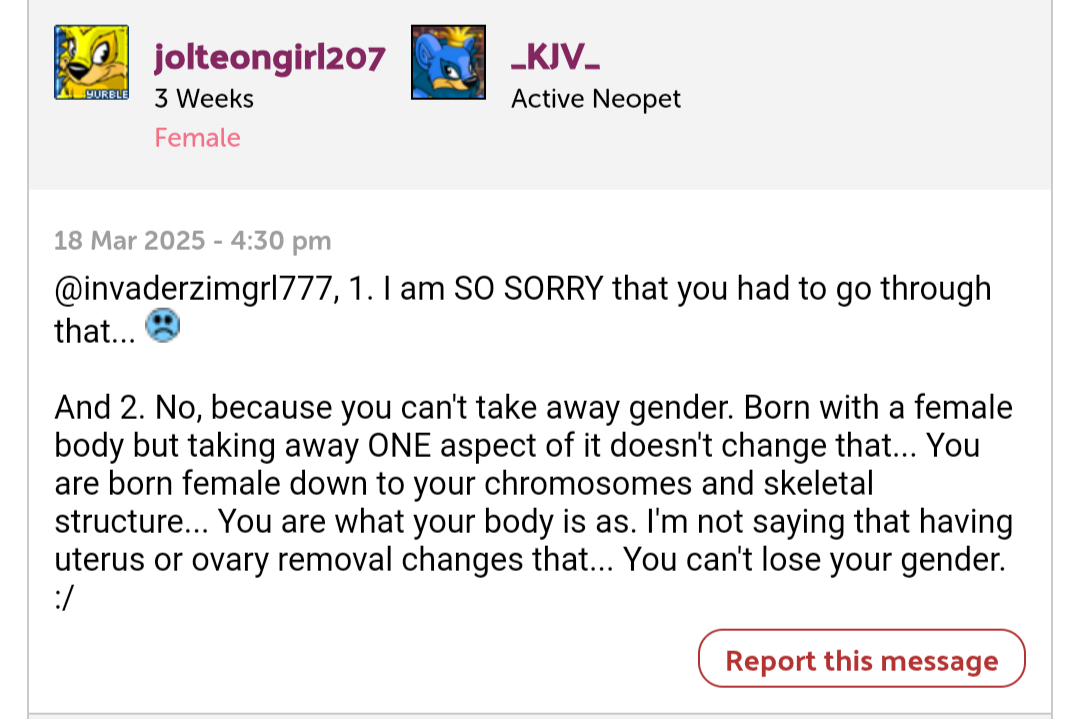Image resolution: width=1080 pixels, height=719 pixels.
Task: Click the 3 Weeks account age text
Action: [204, 98]
